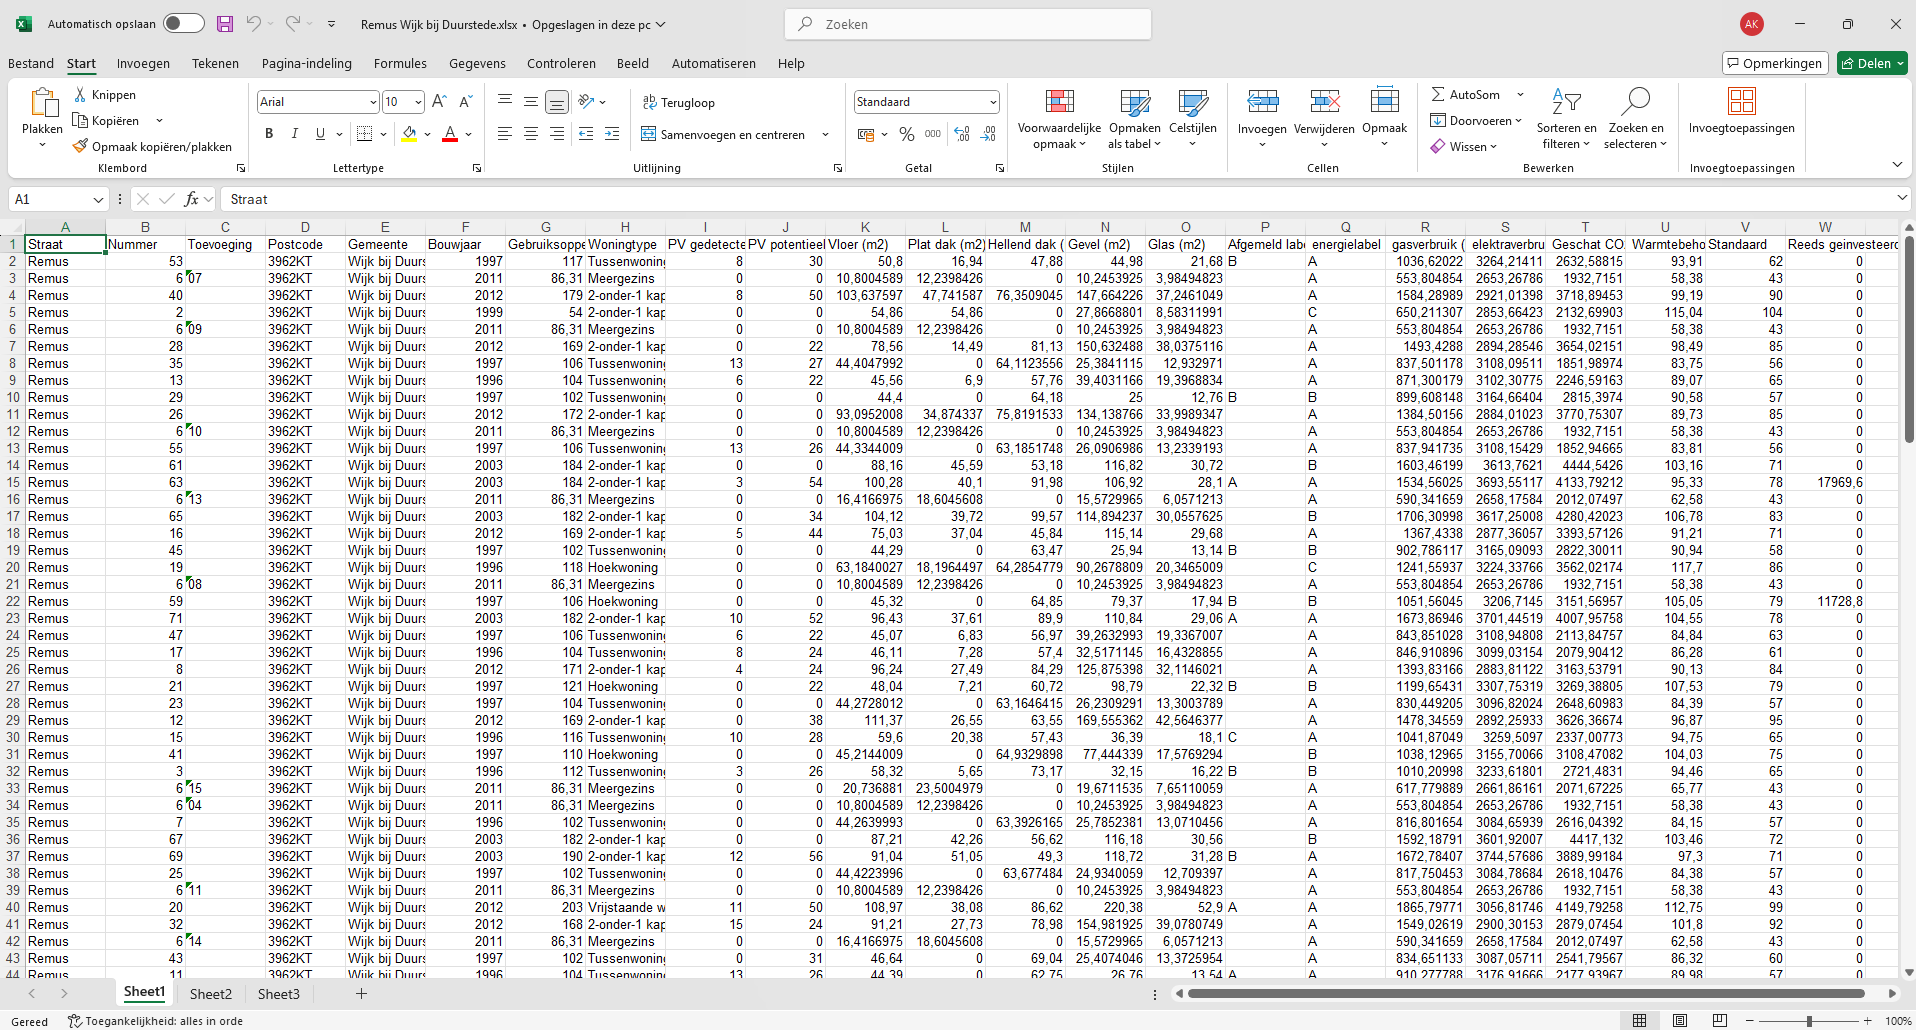
Task: Click the Zoeken search box
Action: pyautogui.click(x=970, y=24)
